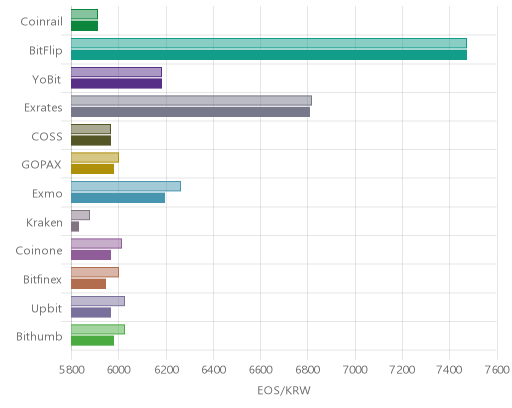Click the dark olive COSS bar

point(91,141)
